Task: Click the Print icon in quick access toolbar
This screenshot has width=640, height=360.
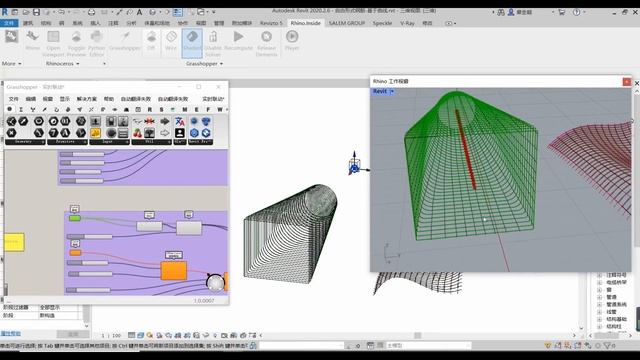Action: (x=91, y=12)
